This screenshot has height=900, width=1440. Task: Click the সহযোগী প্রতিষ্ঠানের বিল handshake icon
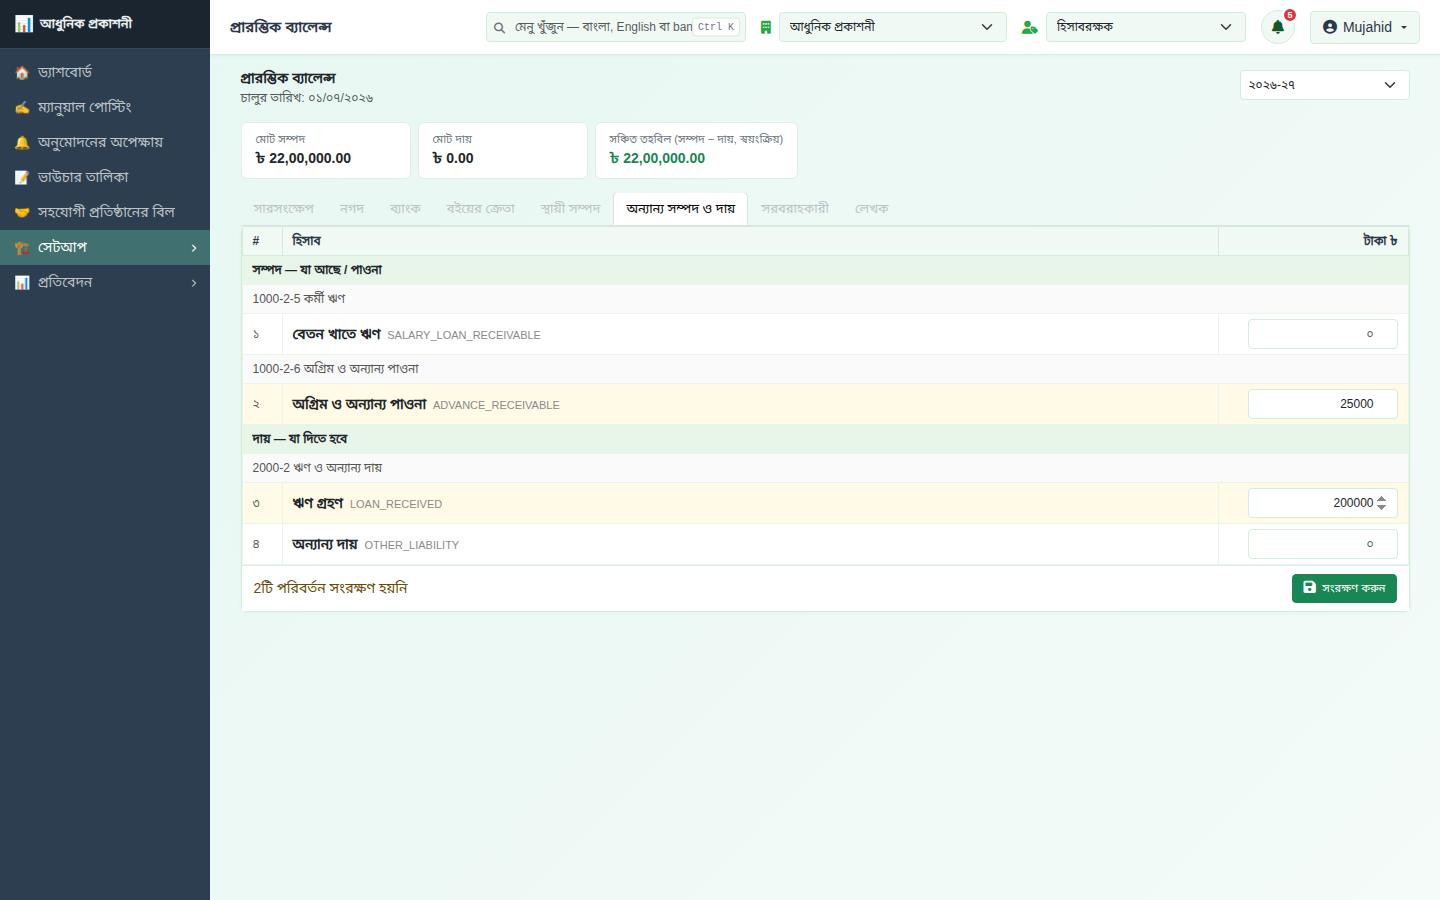(x=22, y=213)
